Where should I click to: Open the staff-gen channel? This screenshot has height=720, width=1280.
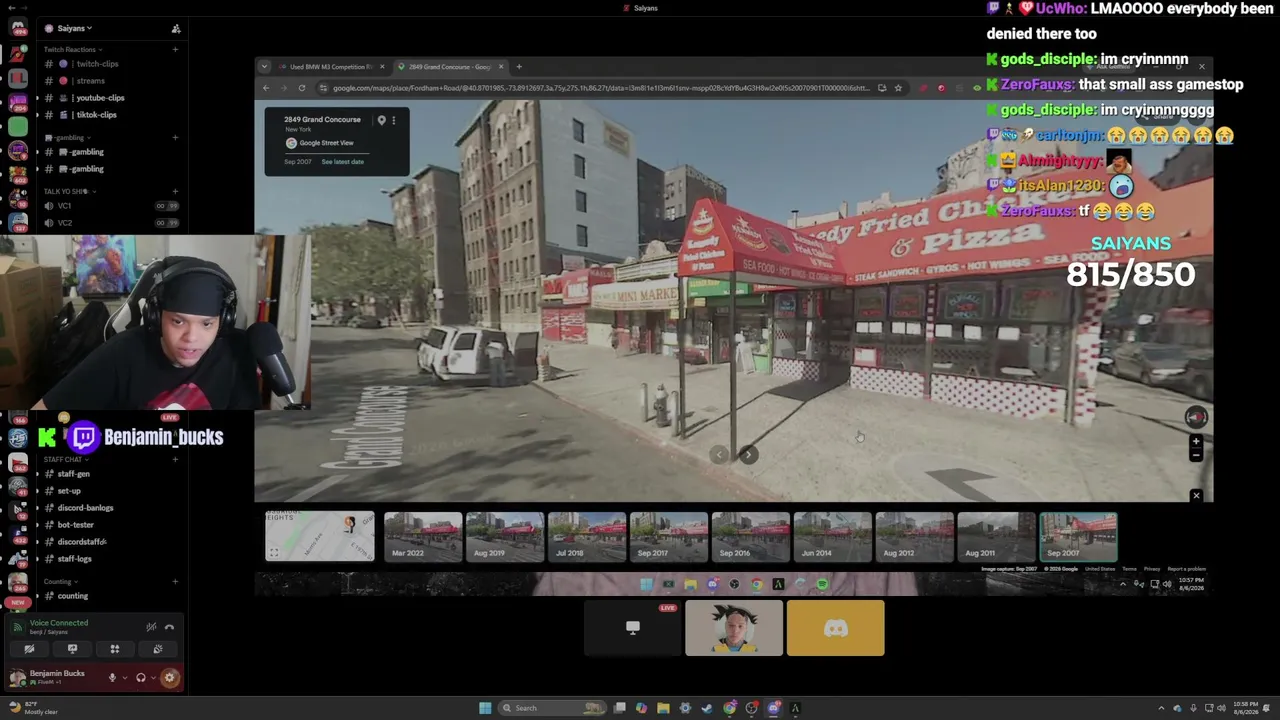click(110, 474)
